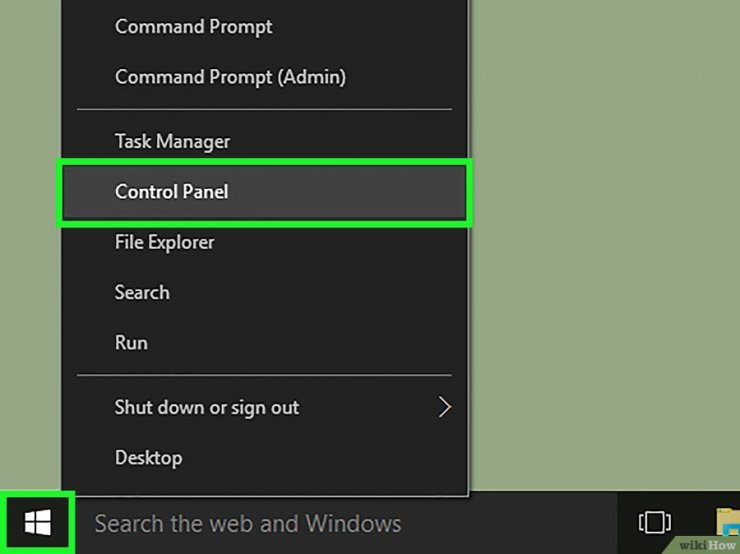Expand the Shut down submenu arrow
This screenshot has width=740, height=554.
click(445, 407)
